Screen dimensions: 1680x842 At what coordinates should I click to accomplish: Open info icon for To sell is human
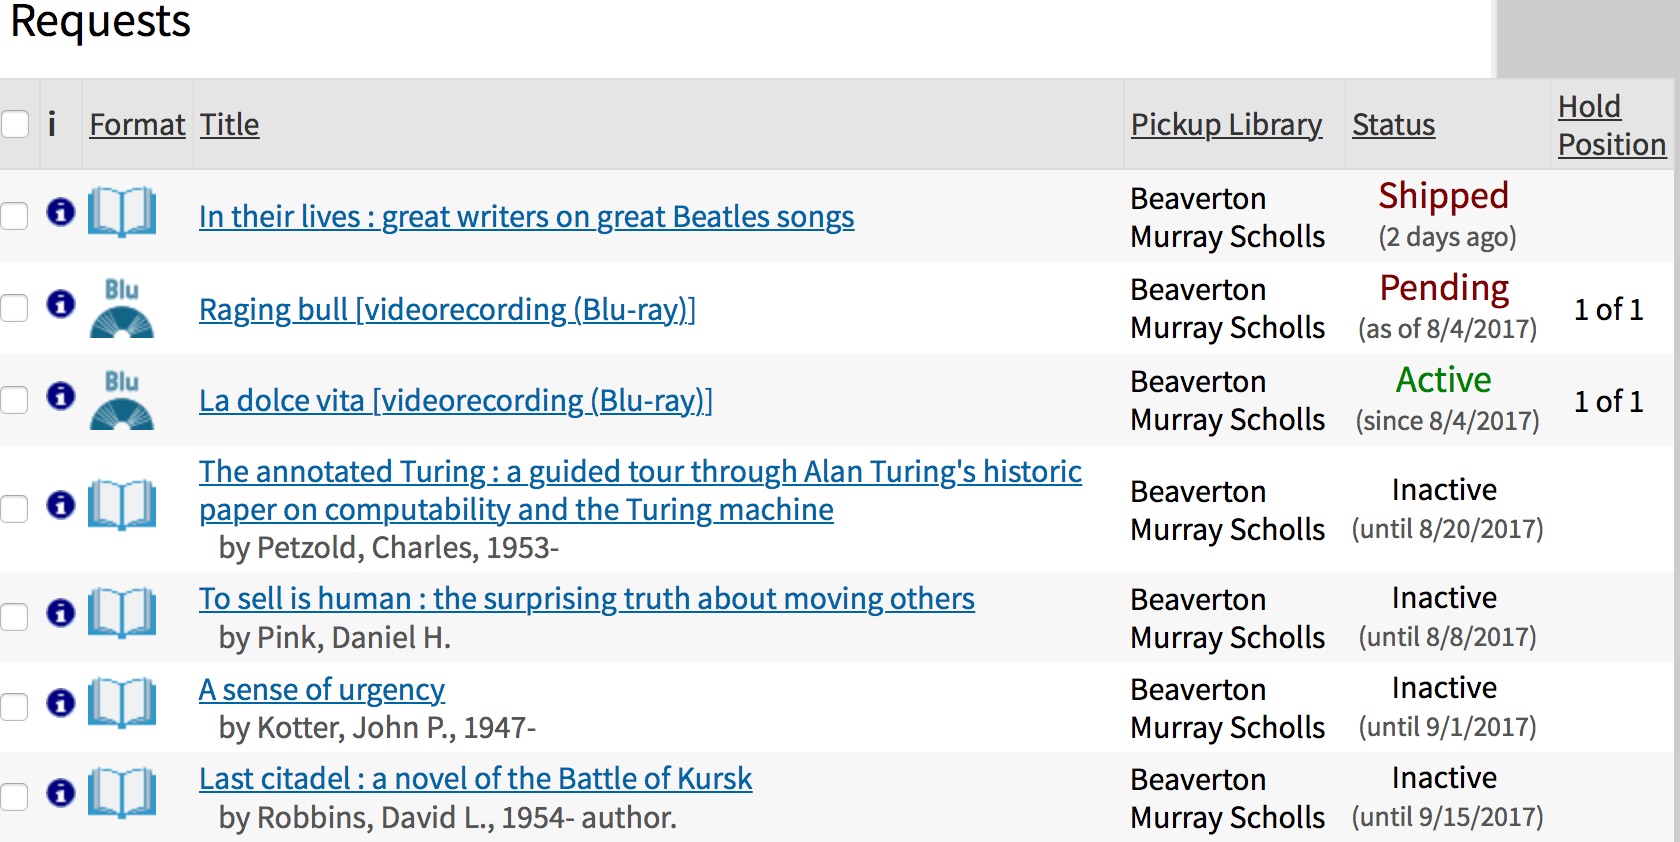pos(61,612)
